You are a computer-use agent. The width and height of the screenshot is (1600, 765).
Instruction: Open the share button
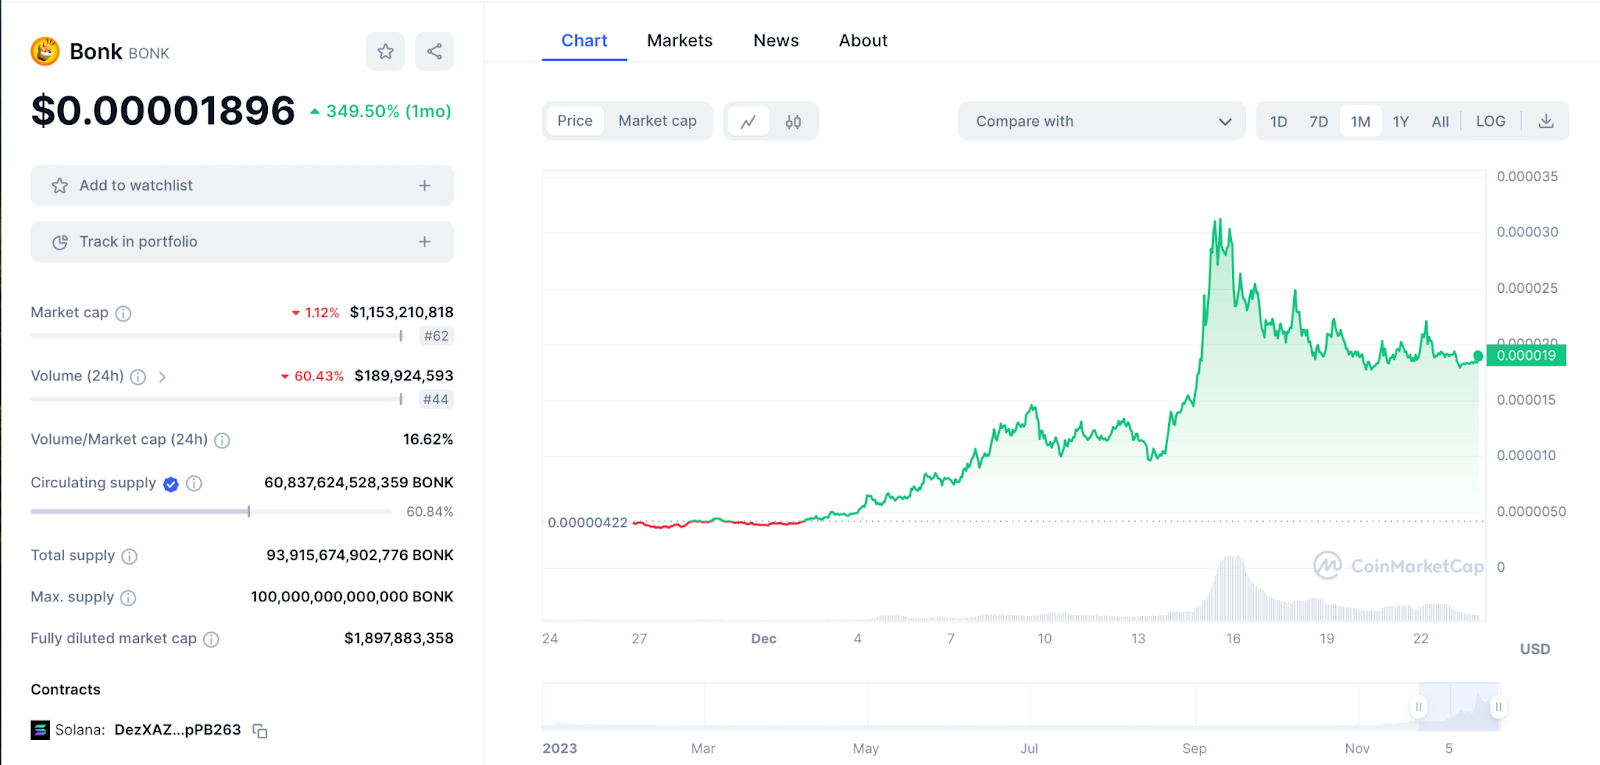coord(434,51)
